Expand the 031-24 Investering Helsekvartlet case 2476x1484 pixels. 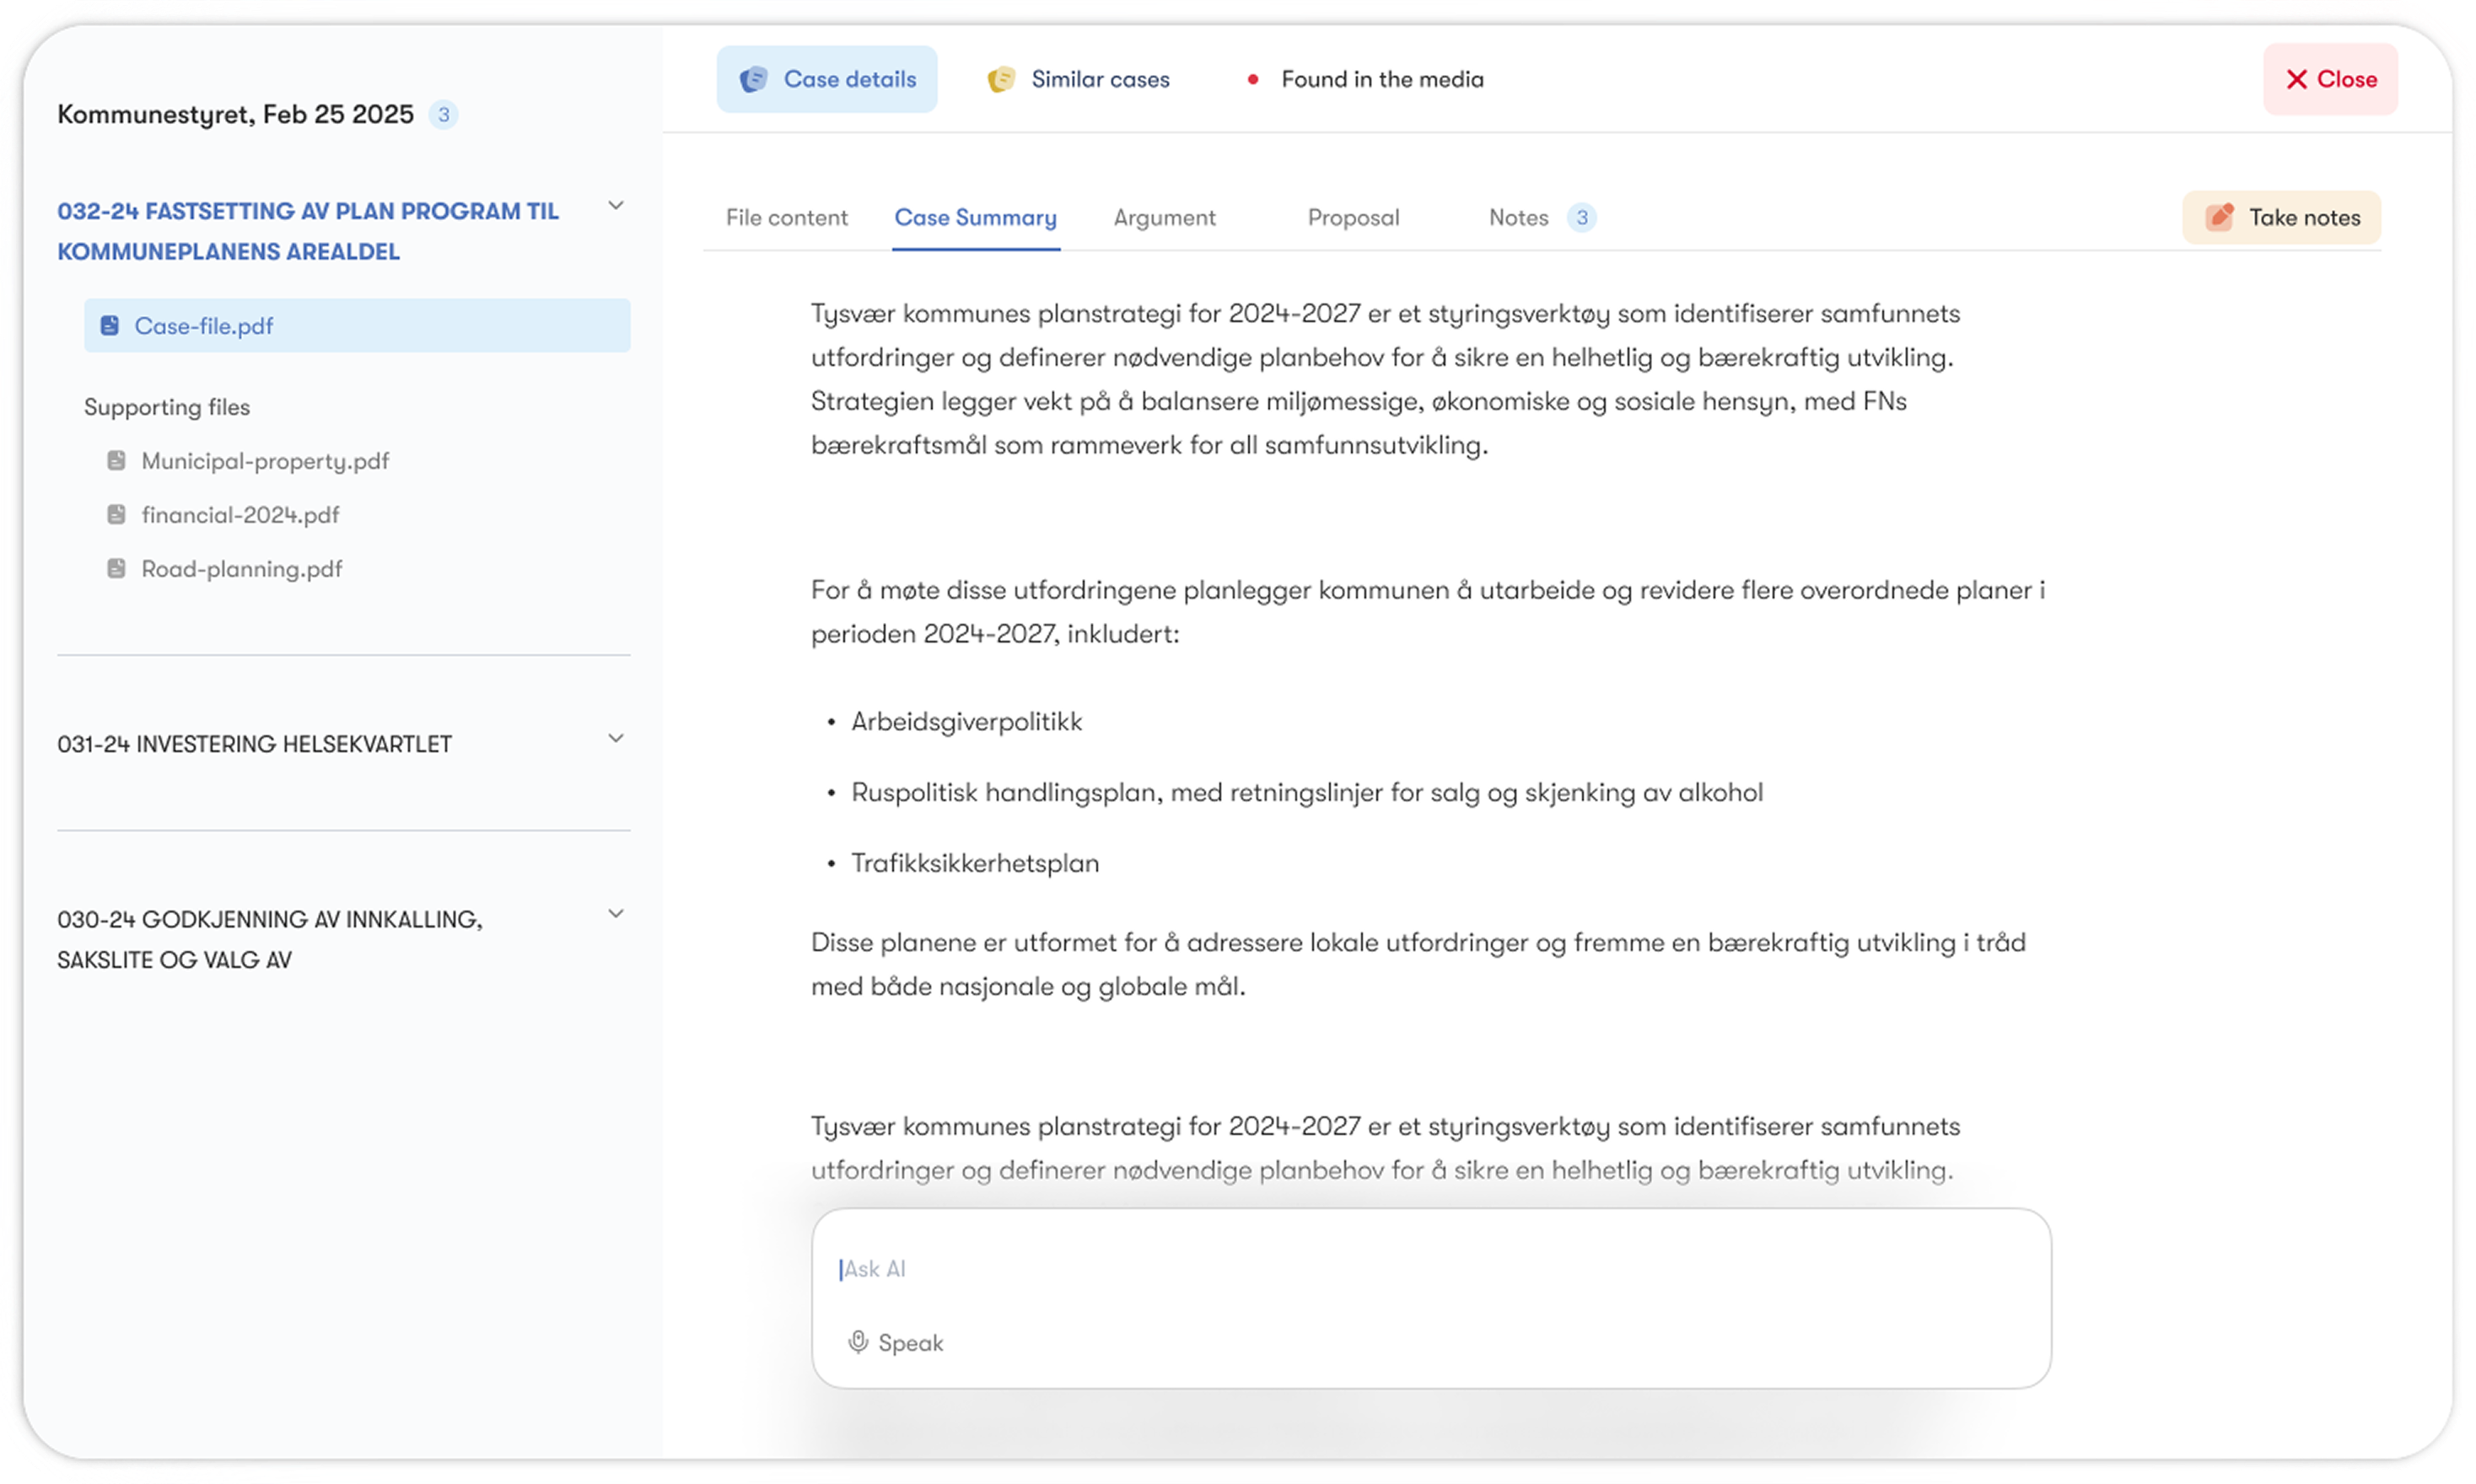point(616,739)
